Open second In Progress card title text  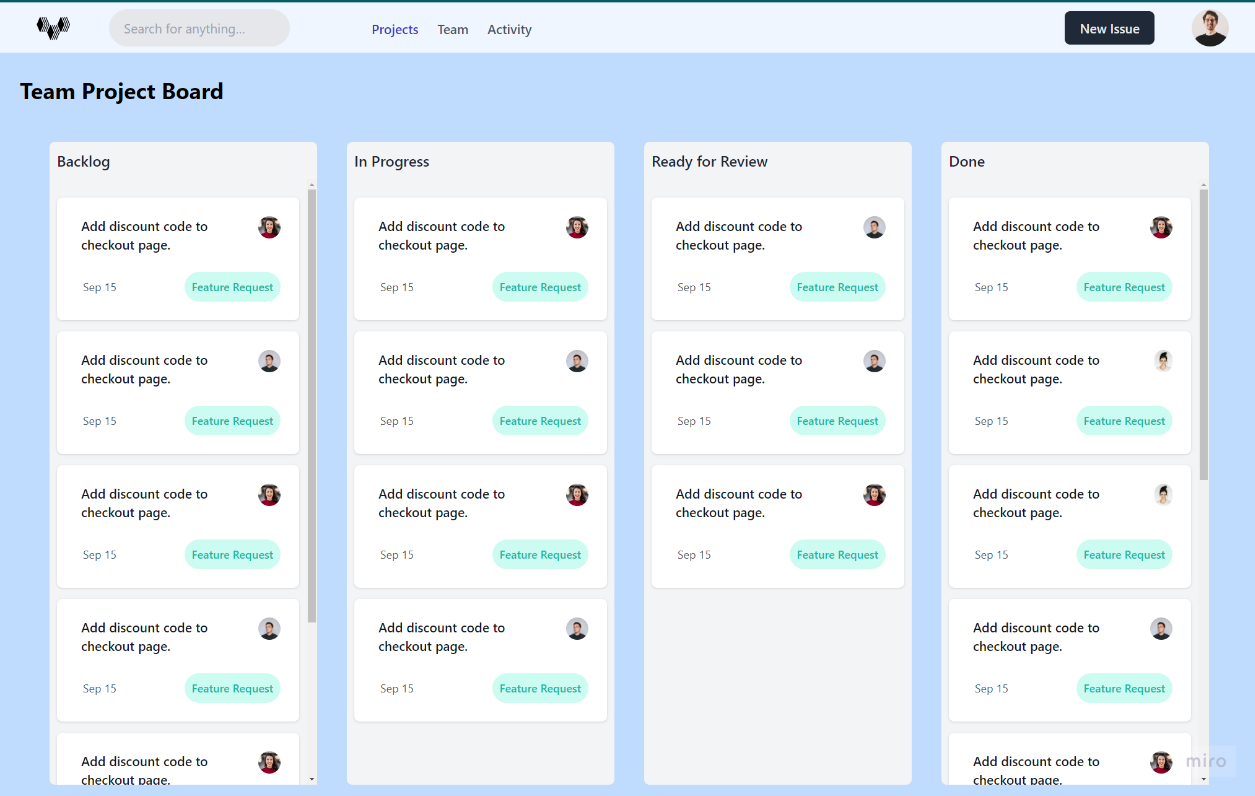point(442,370)
